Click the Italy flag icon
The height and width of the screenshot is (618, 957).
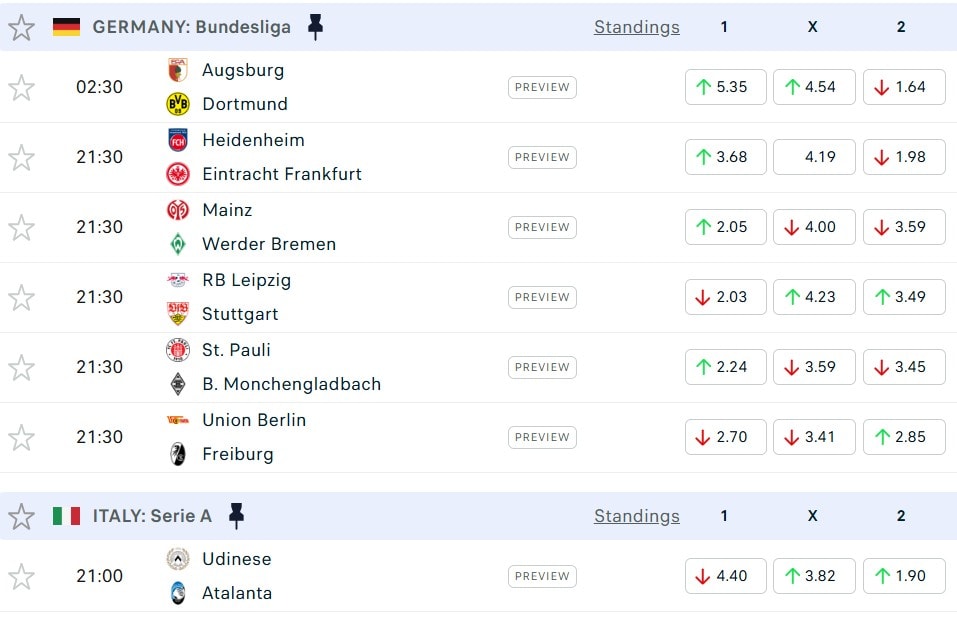click(x=66, y=516)
